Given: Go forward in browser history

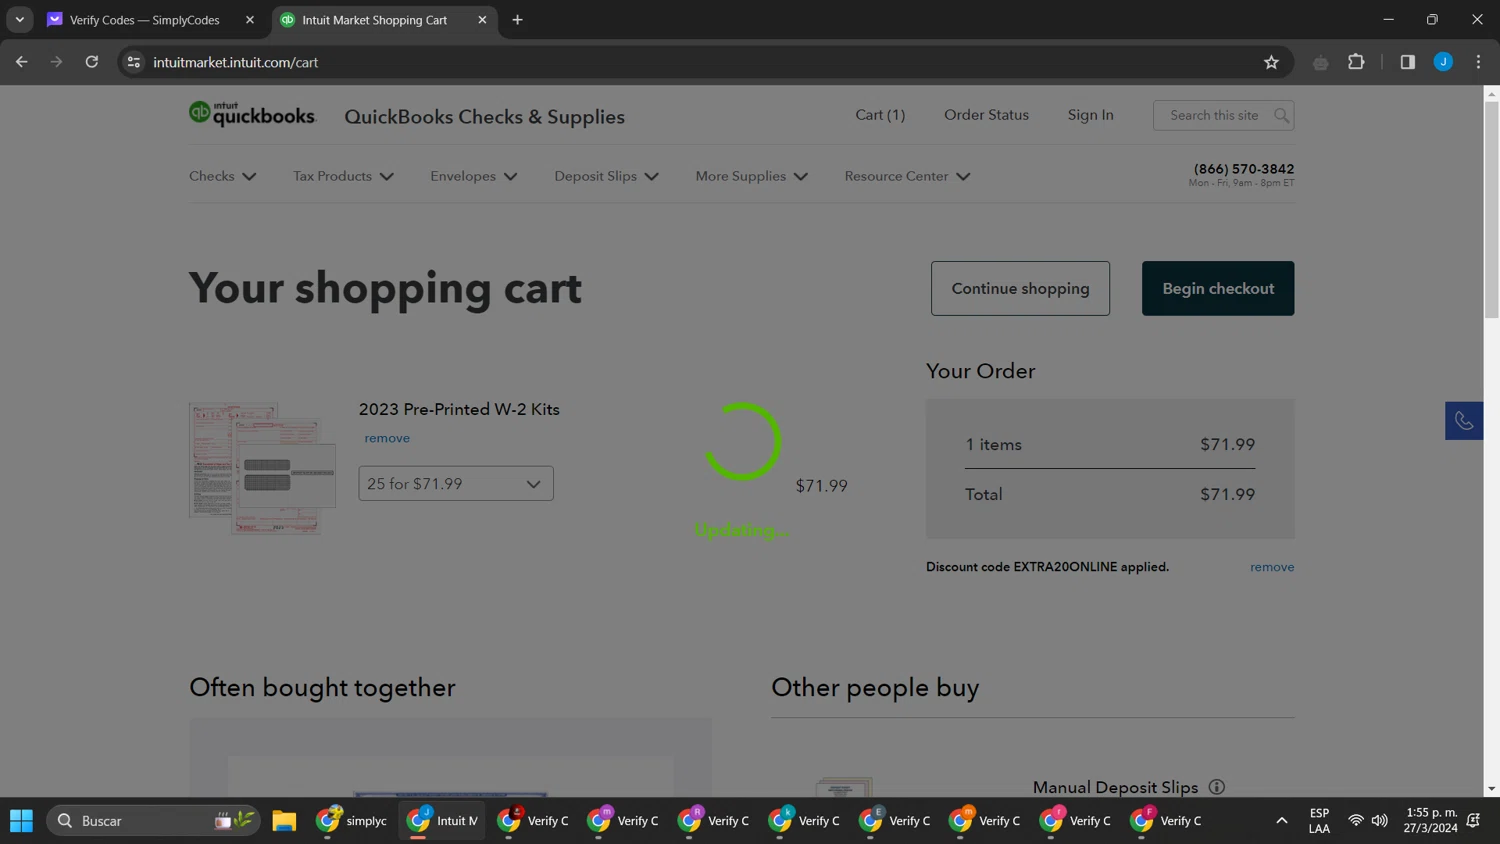Looking at the screenshot, I should point(56,62).
